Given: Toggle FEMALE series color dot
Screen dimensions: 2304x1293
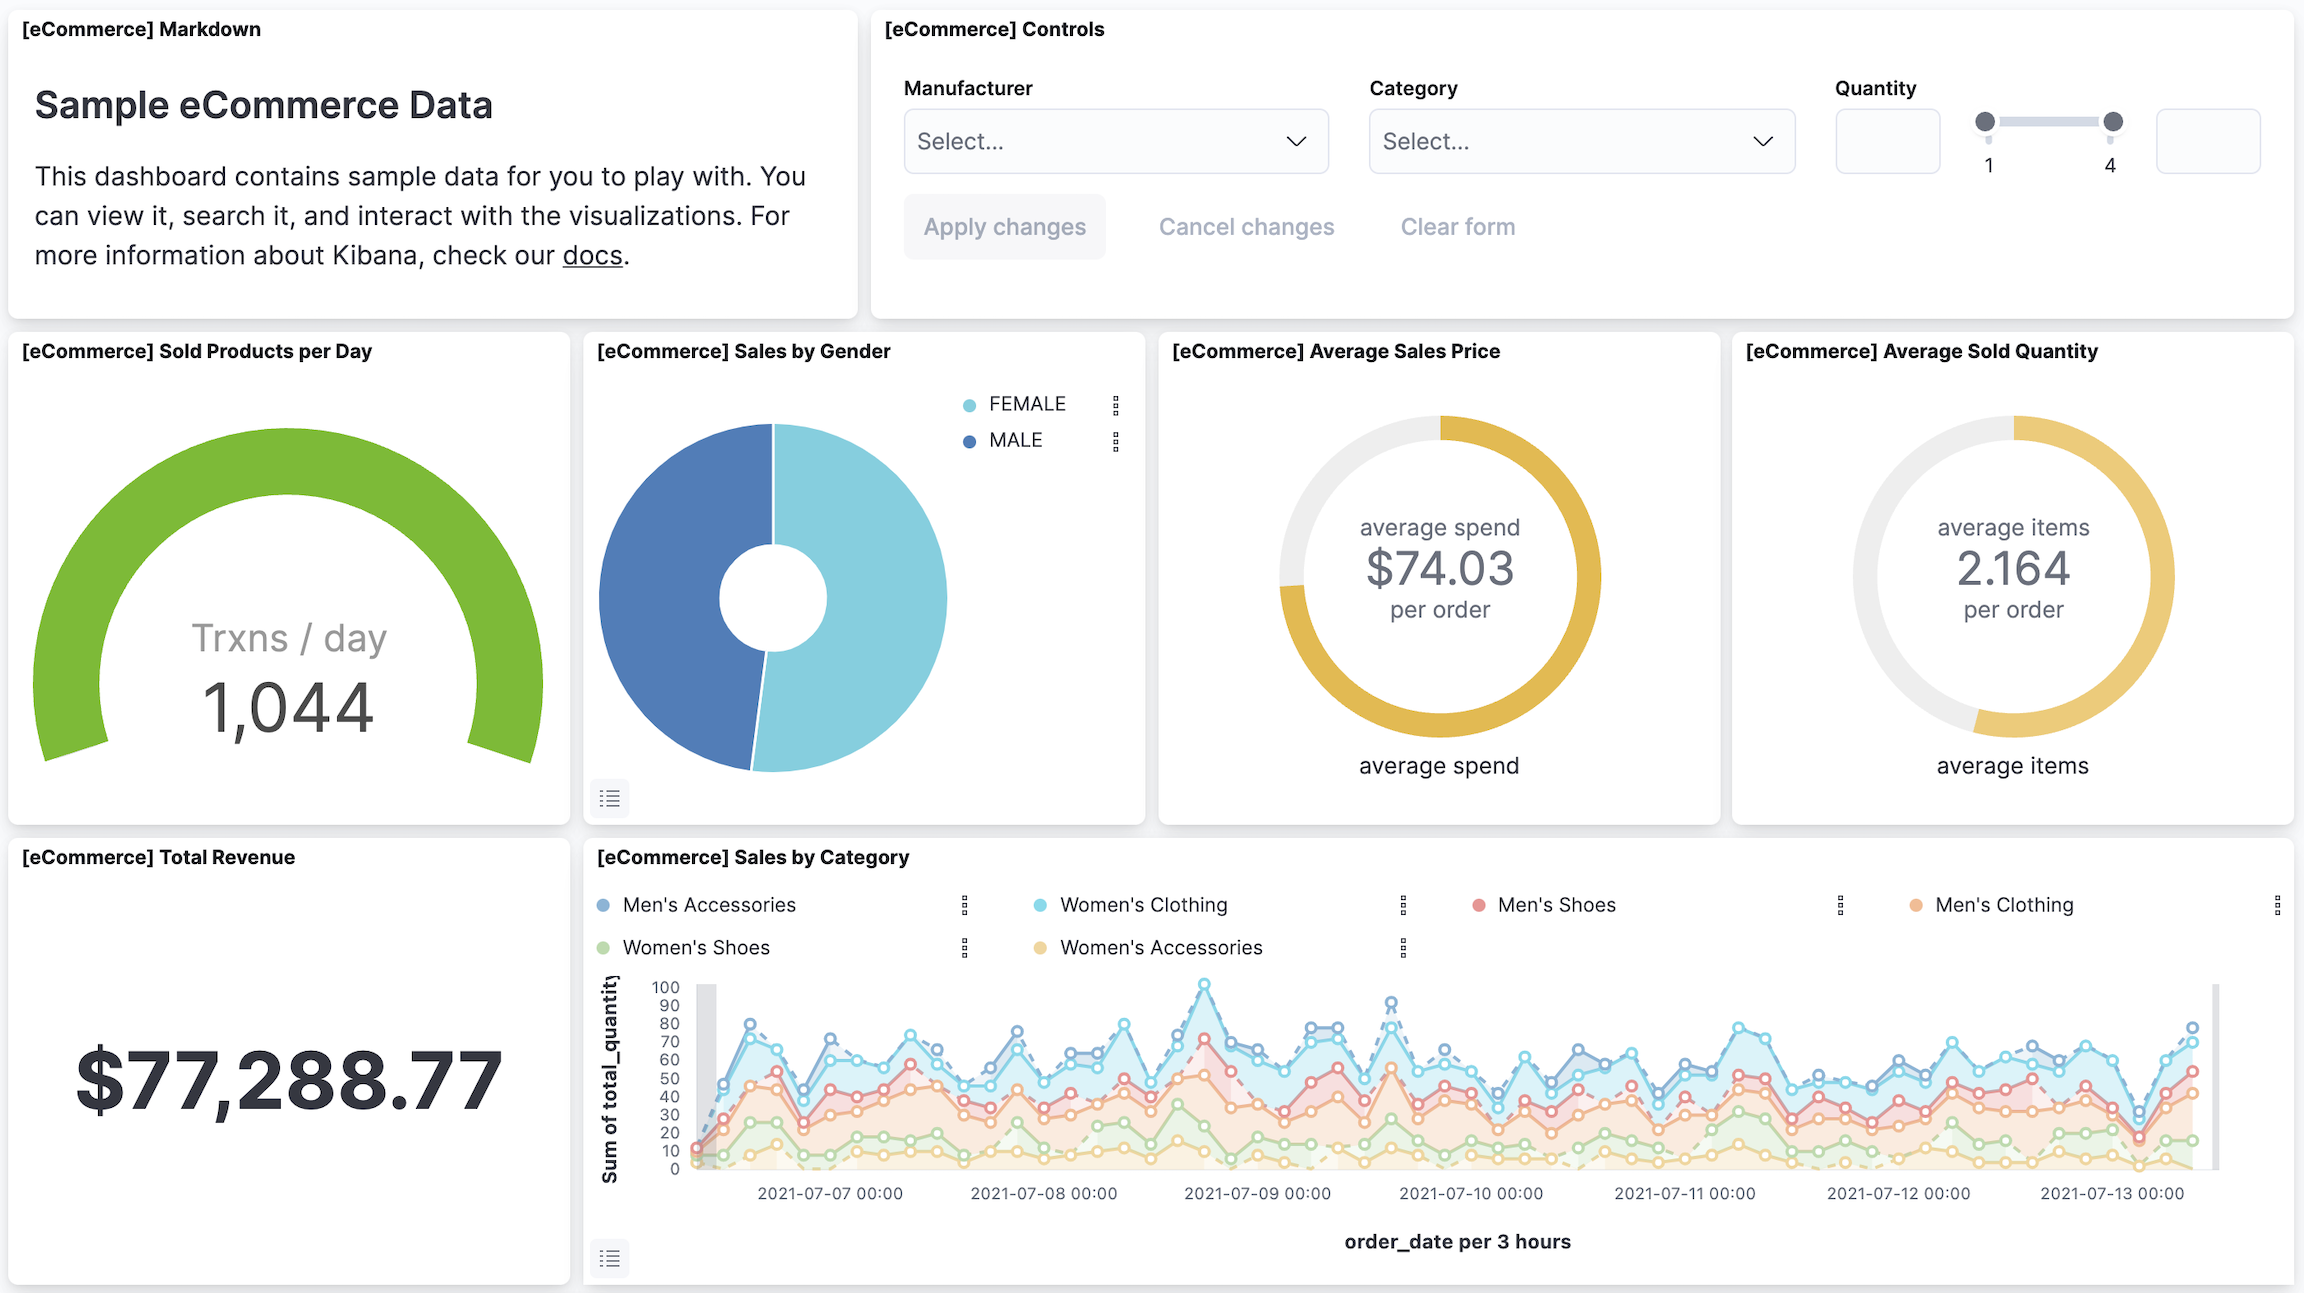Looking at the screenshot, I should pos(969,405).
